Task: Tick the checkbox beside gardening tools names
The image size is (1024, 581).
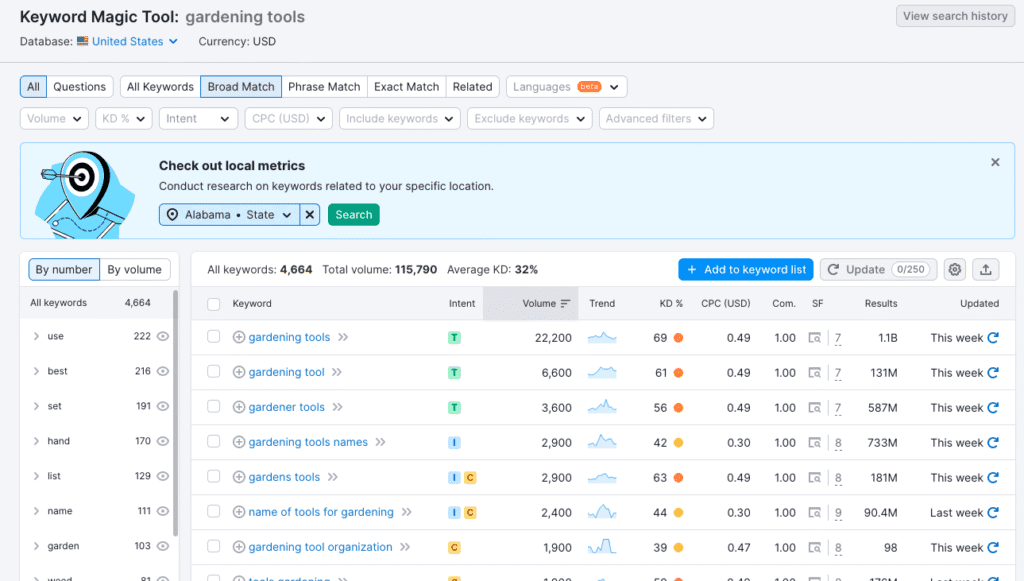Action: point(213,442)
